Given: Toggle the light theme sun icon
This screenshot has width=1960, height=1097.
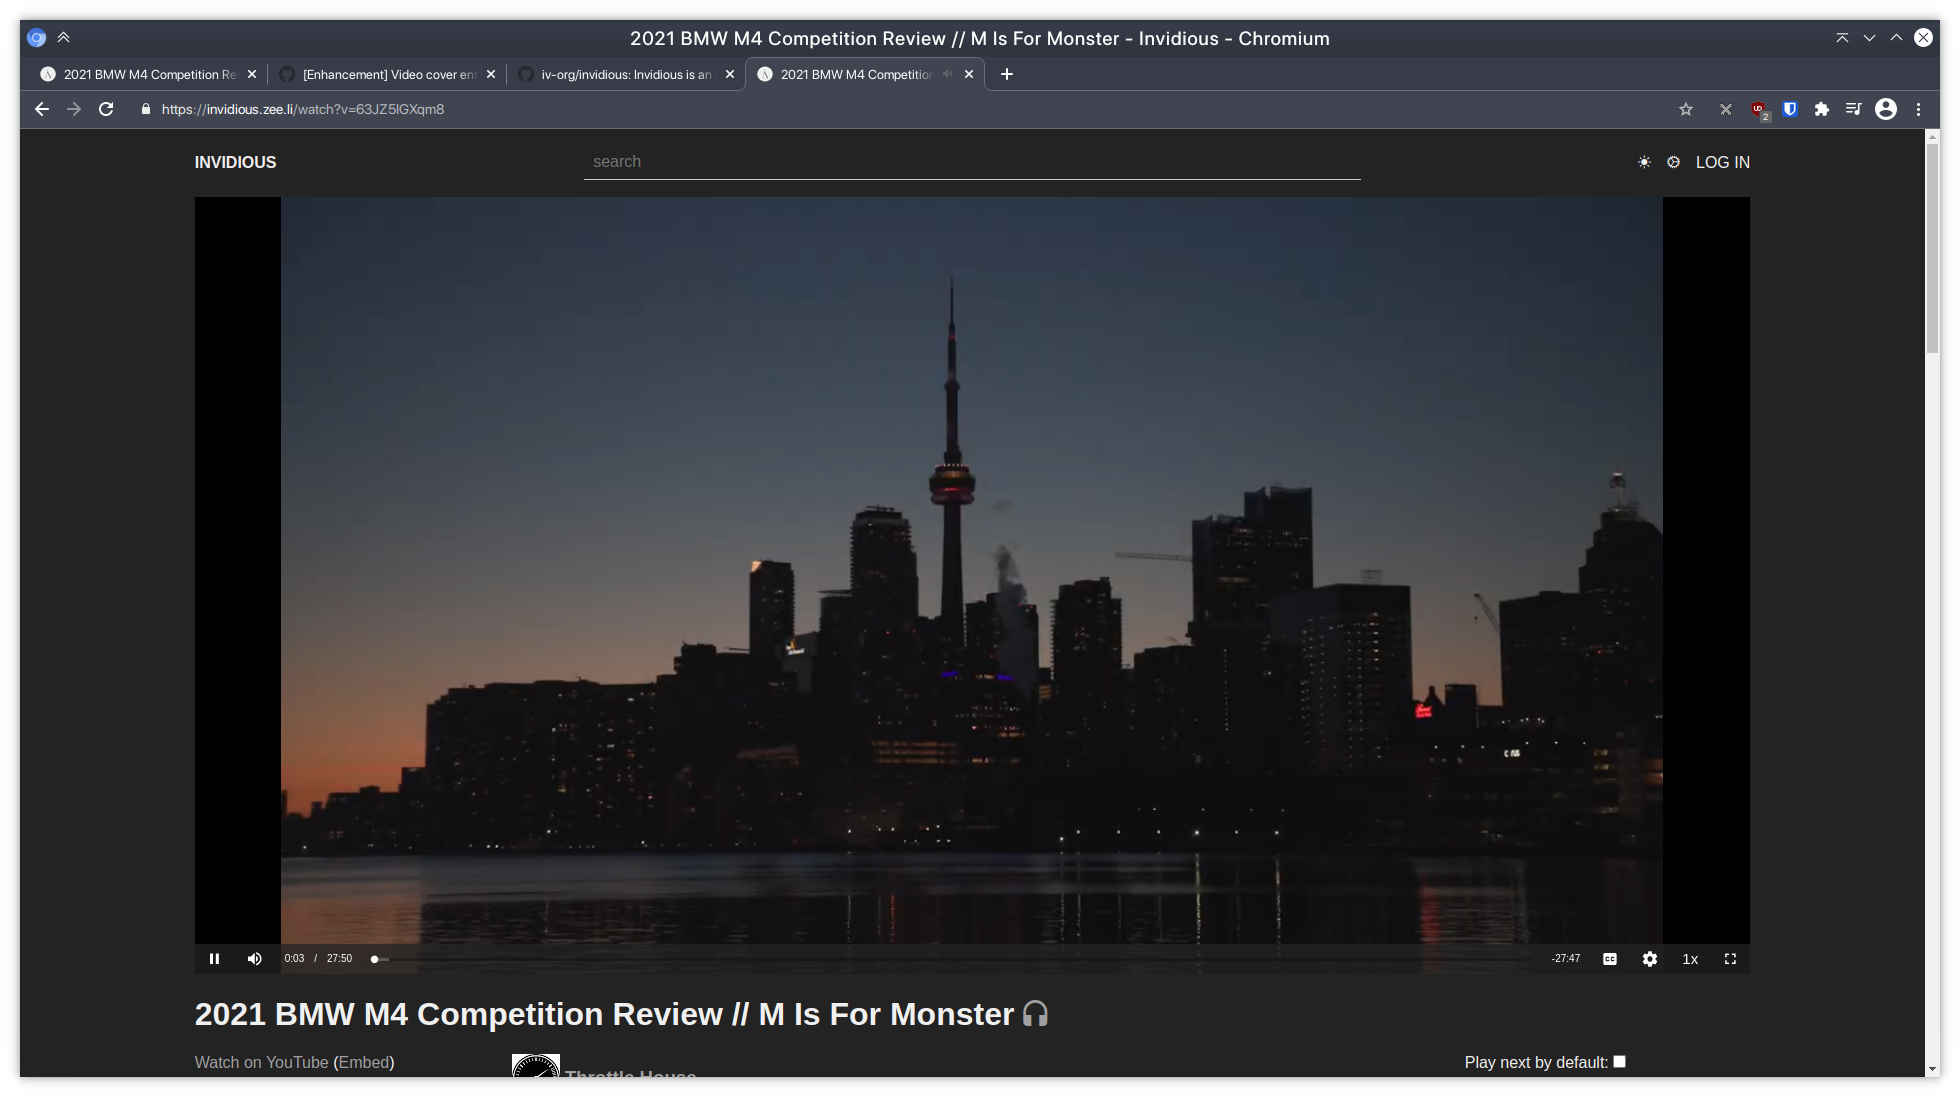Looking at the screenshot, I should [1644, 162].
